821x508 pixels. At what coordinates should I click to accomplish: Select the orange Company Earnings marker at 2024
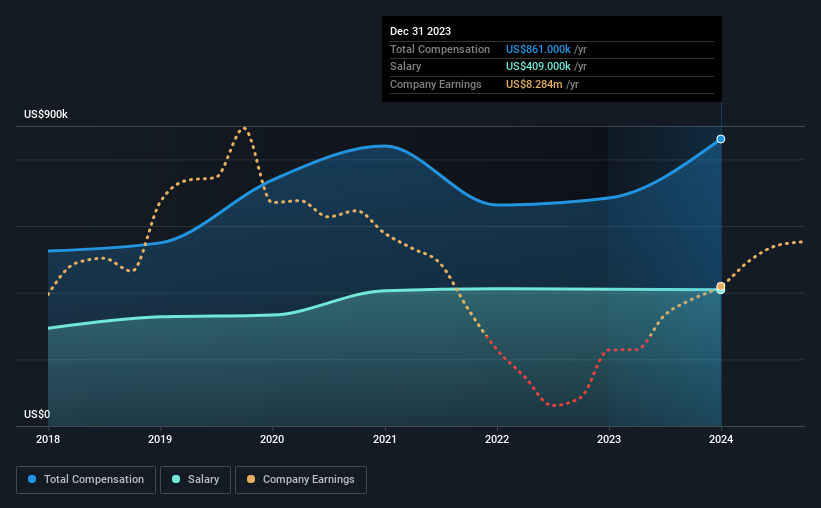(x=721, y=286)
